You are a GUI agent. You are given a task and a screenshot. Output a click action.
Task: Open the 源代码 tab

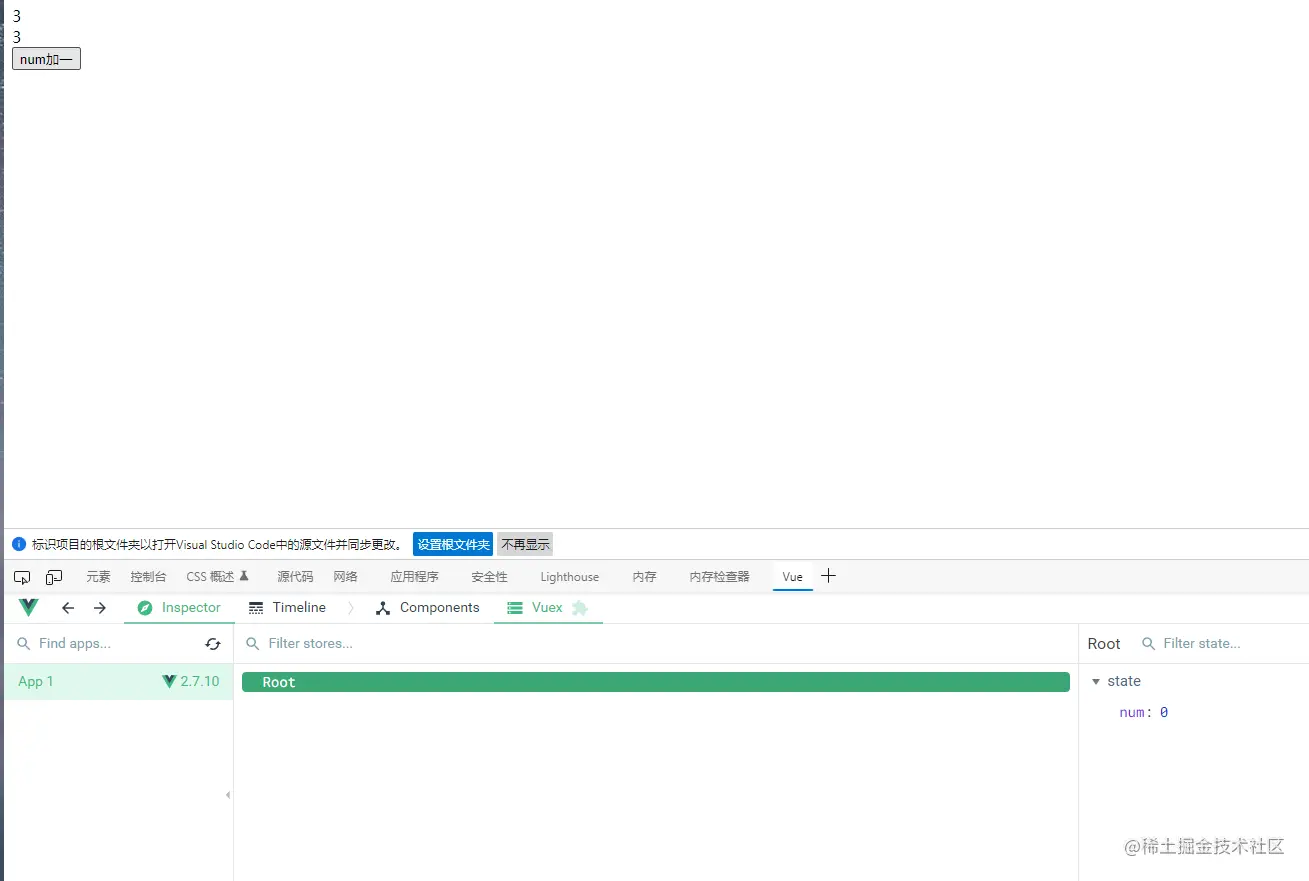[295, 577]
